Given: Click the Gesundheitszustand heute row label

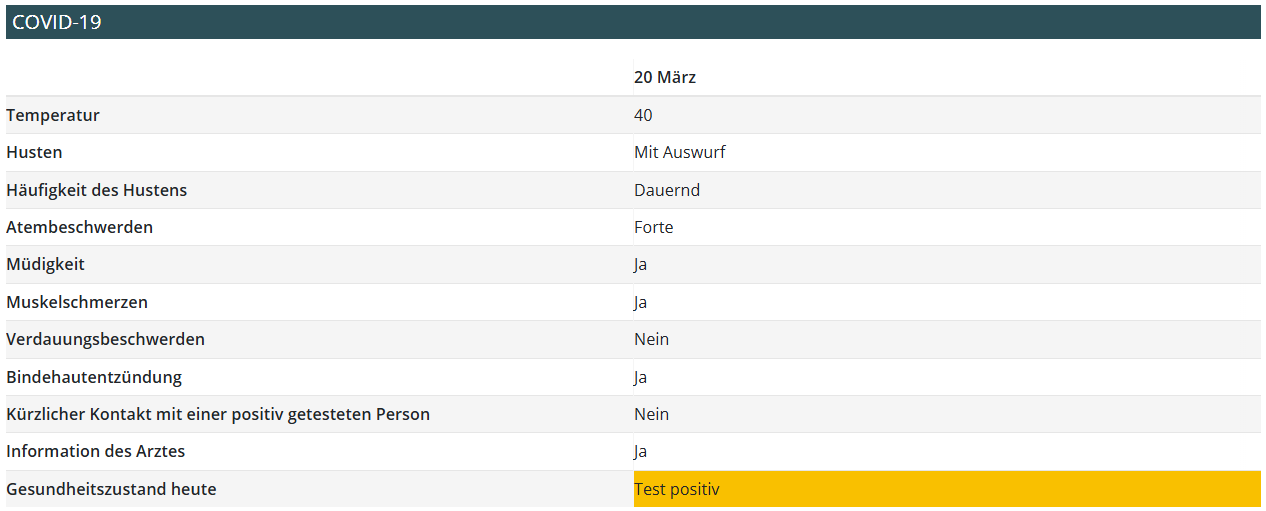Looking at the screenshot, I should pyautogui.click(x=111, y=489).
